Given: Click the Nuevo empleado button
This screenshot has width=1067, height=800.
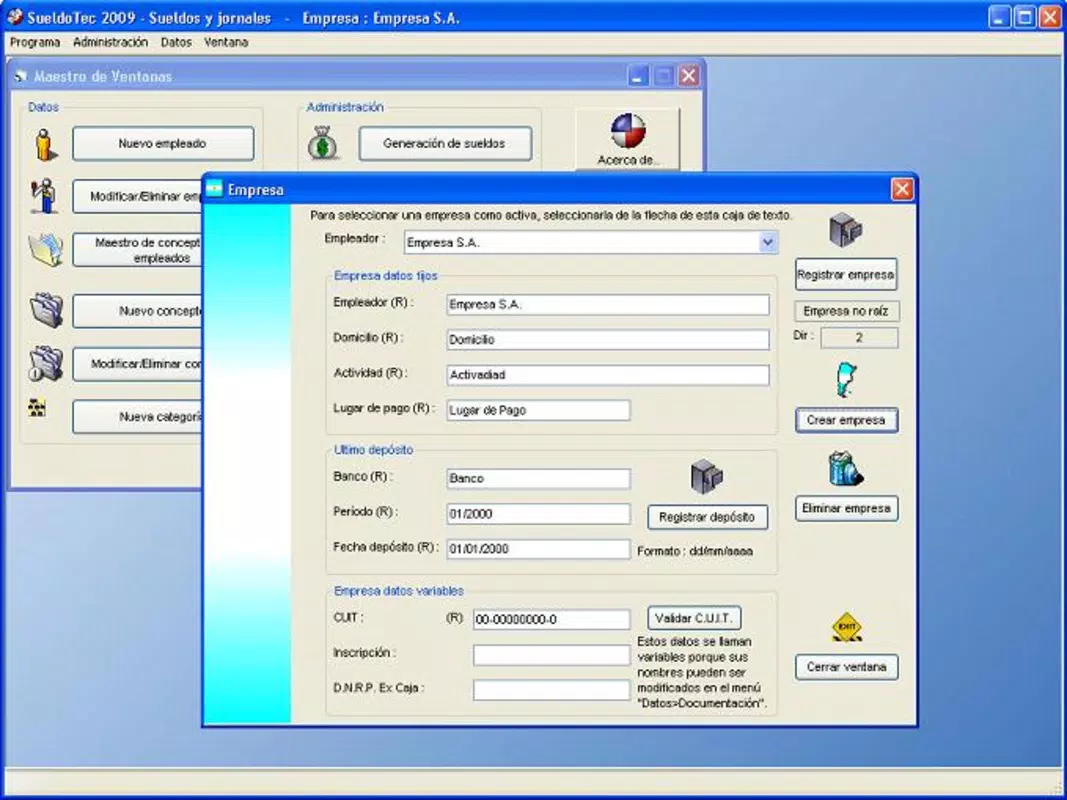Looking at the screenshot, I should (163, 144).
